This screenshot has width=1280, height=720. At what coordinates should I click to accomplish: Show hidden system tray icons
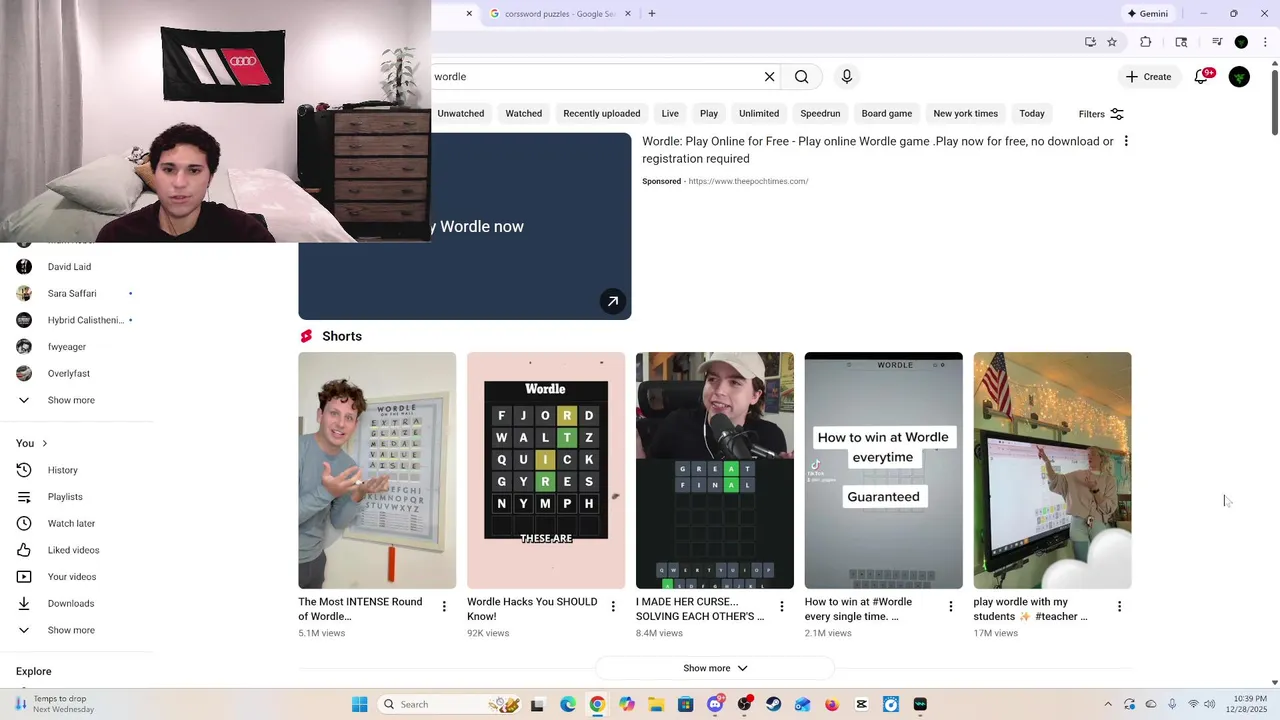tap(1107, 704)
